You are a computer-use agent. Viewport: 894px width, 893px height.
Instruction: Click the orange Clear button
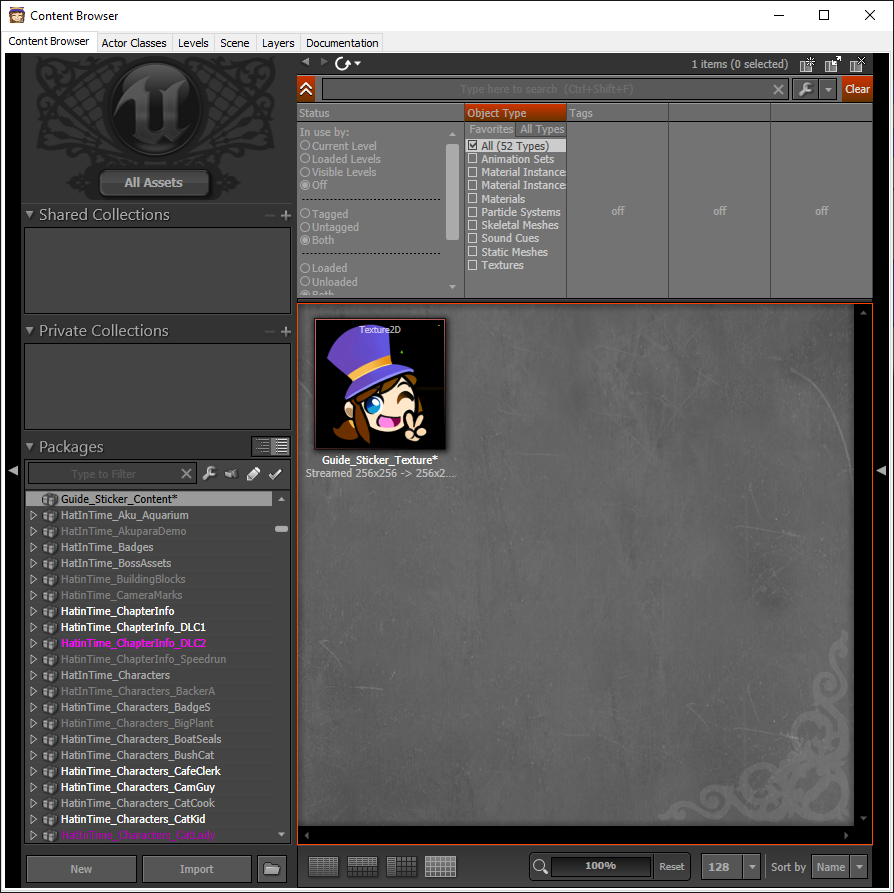pos(857,89)
